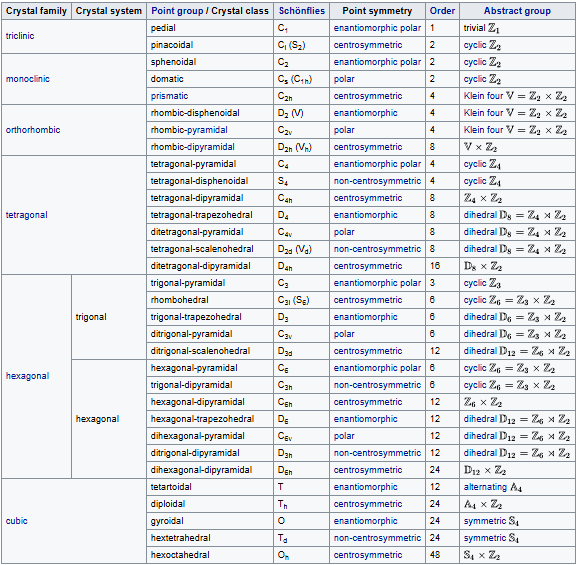
Task: Open the alternating group link for tetartoidal
Action: click(x=485, y=487)
